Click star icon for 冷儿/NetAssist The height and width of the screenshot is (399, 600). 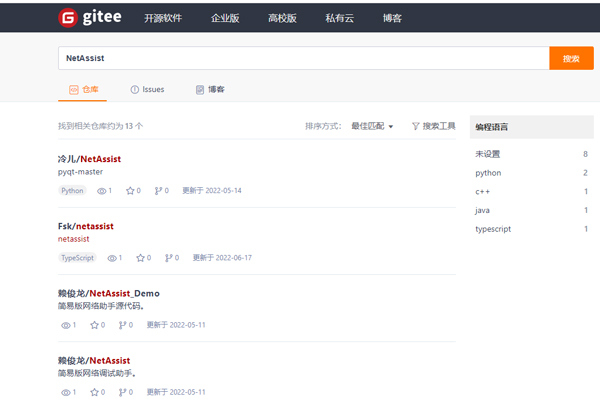[x=130, y=191]
